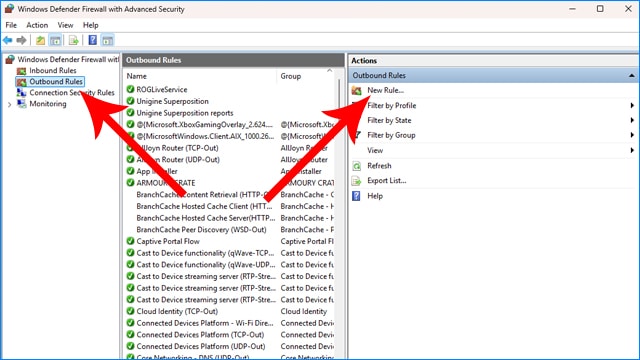640x360 pixels.
Task: Click Export List... in the Actions pane
Action: pos(387,181)
